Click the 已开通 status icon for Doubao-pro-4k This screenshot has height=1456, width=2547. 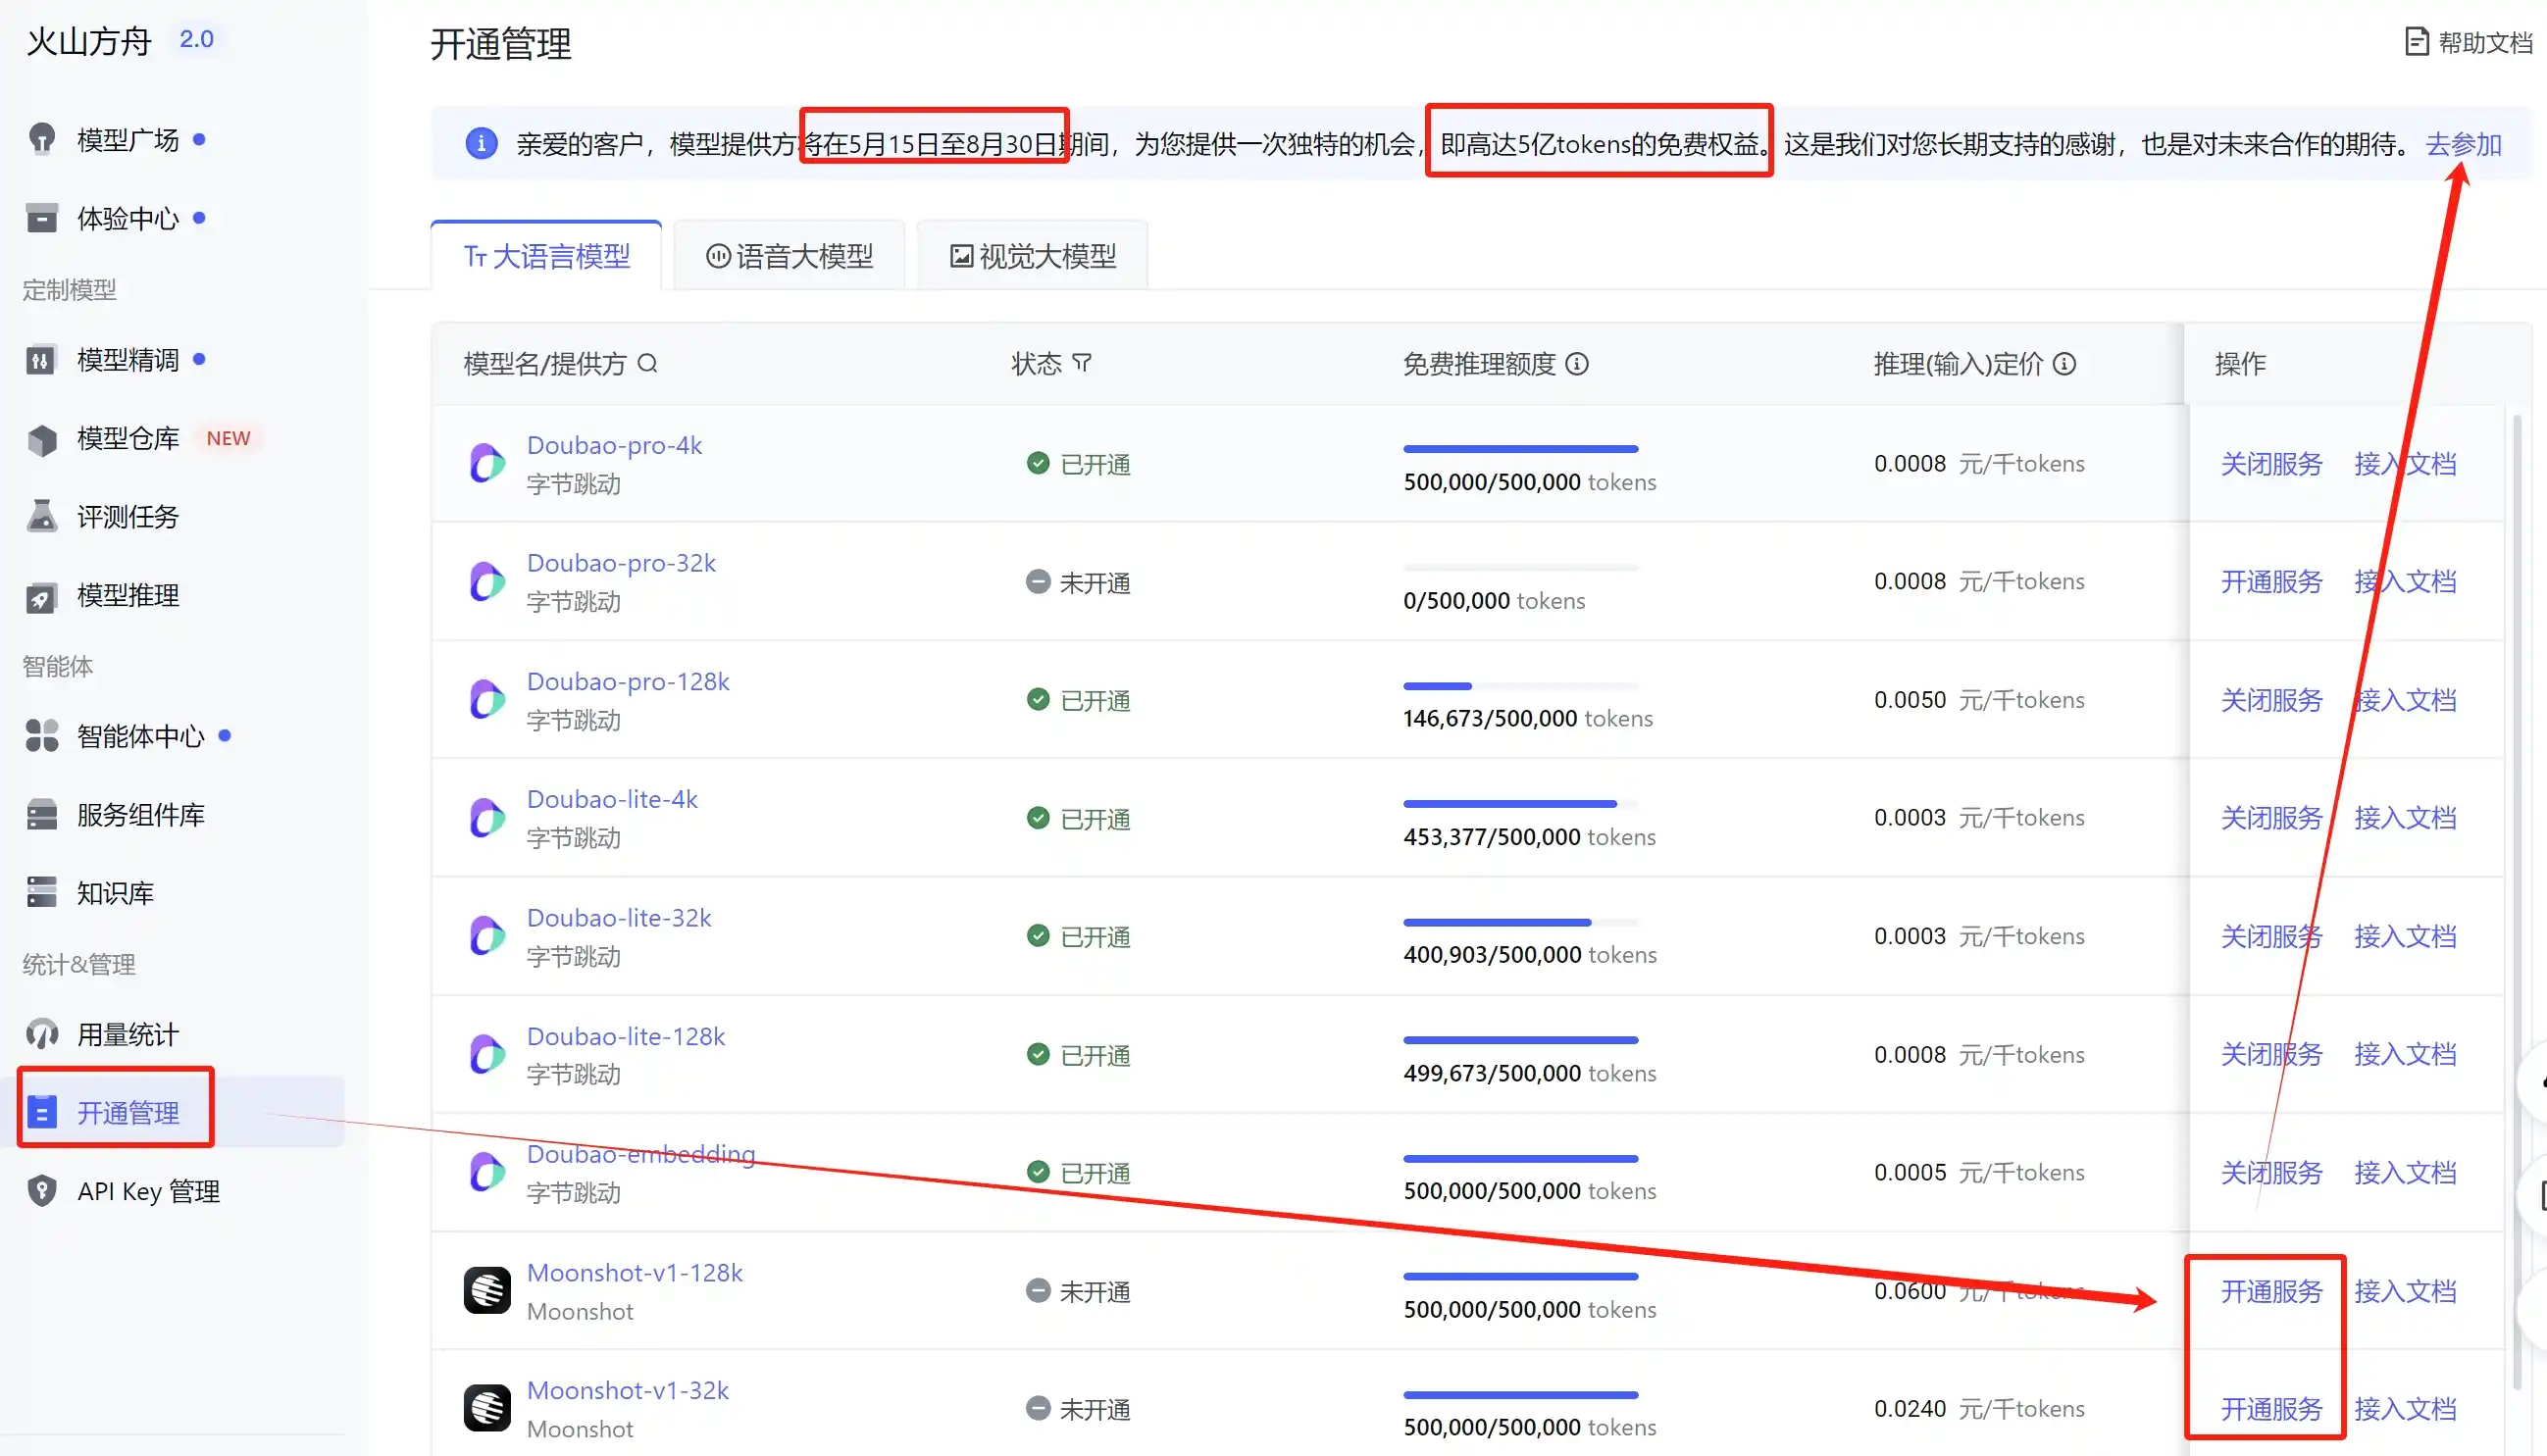(x=1038, y=464)
